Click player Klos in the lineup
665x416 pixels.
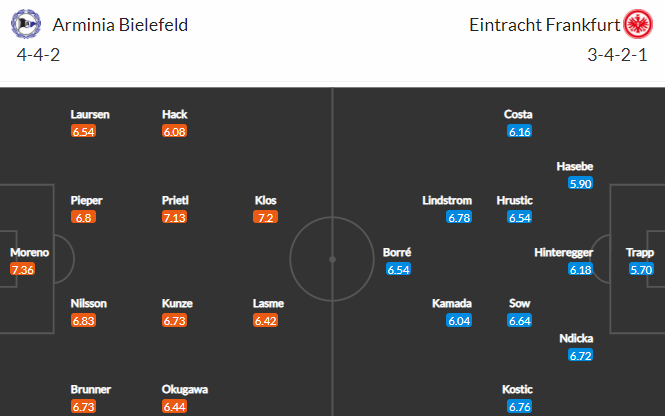click(266, 200)
